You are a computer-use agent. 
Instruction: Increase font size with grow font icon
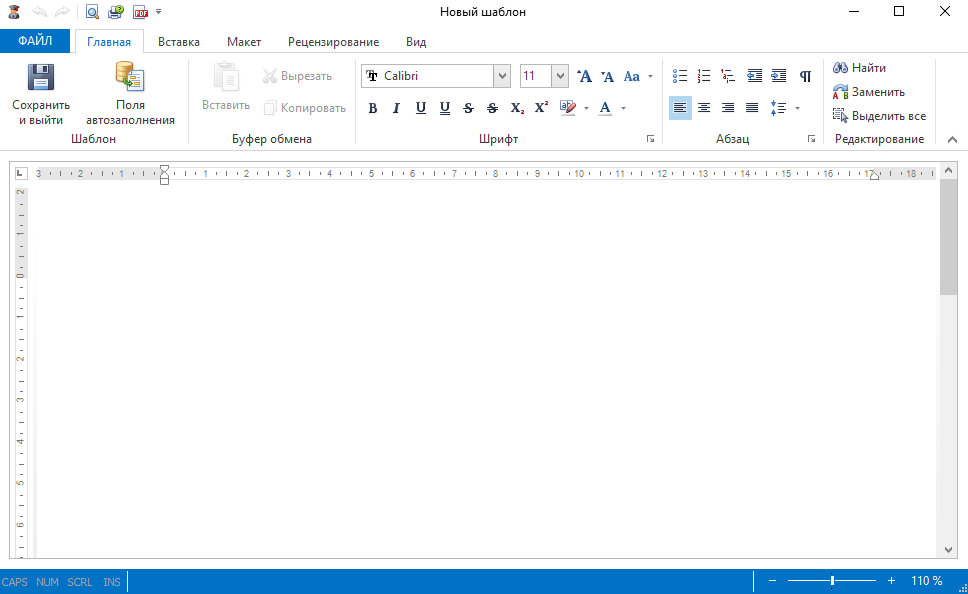click(x=584, y=76)
